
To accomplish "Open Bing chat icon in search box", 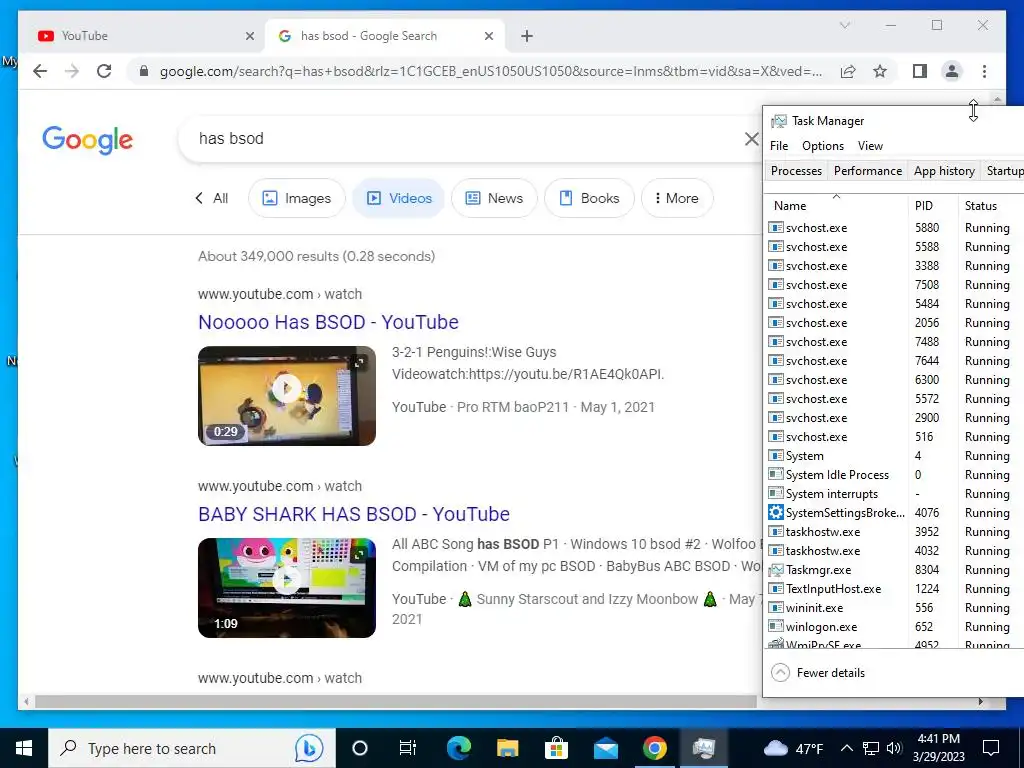I will coord(308,748).
